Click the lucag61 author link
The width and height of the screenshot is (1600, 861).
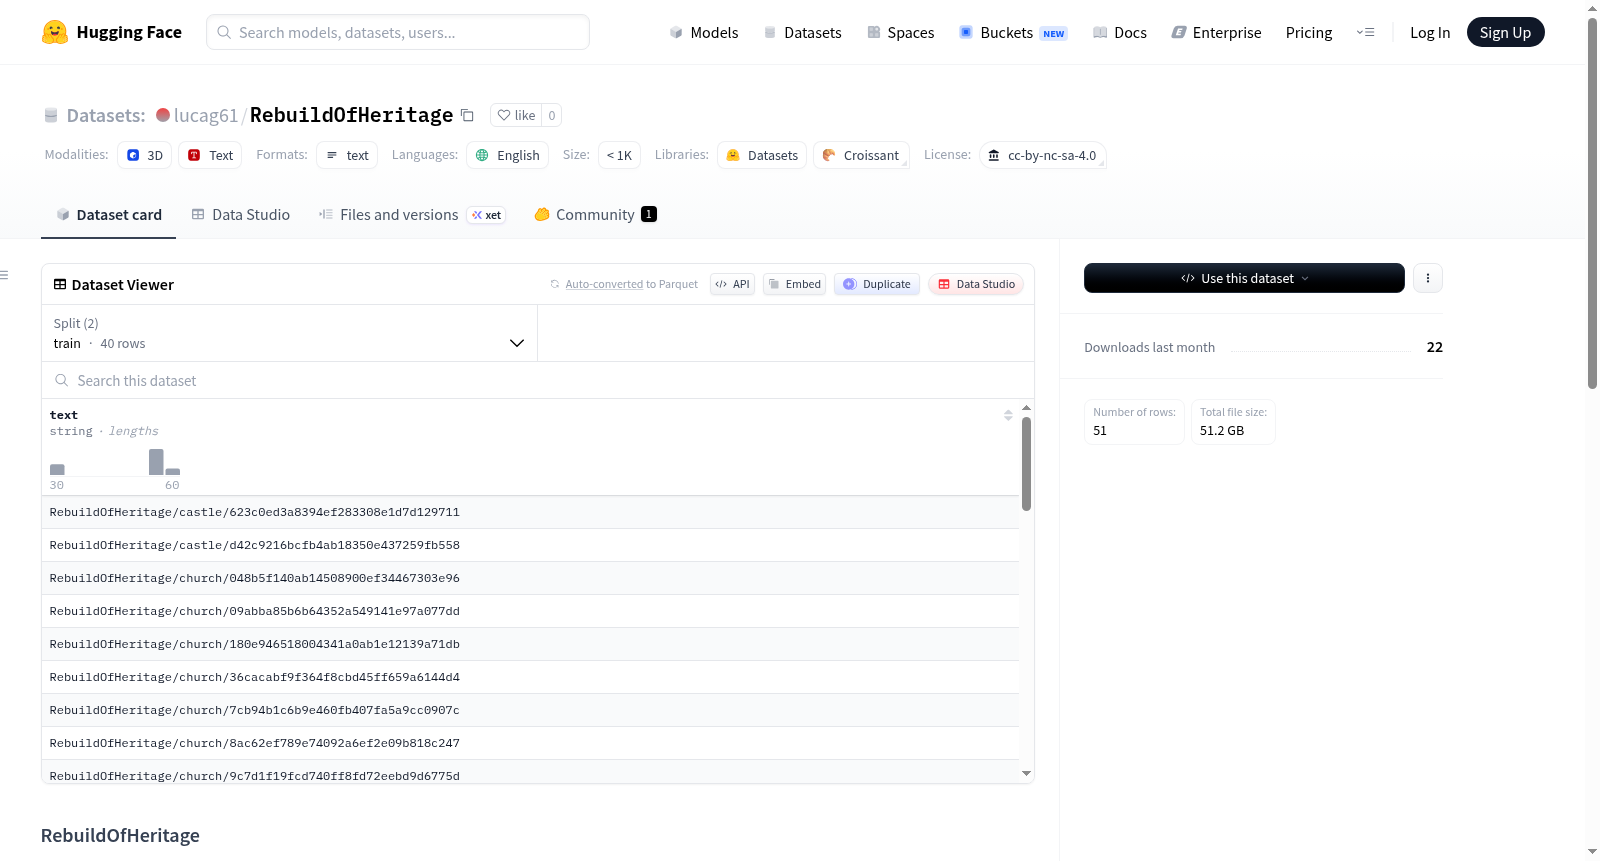206,115
